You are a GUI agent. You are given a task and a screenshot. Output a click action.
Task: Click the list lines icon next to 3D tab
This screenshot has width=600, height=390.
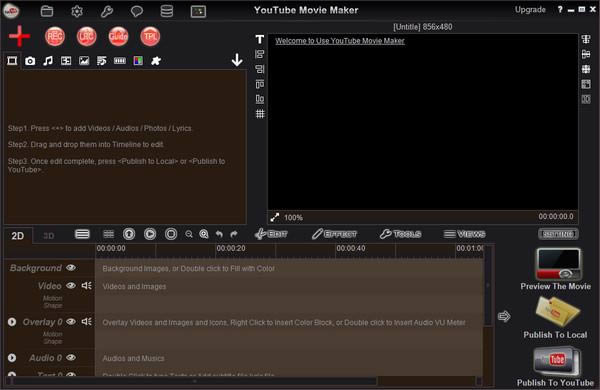click(x=82, y=234)
